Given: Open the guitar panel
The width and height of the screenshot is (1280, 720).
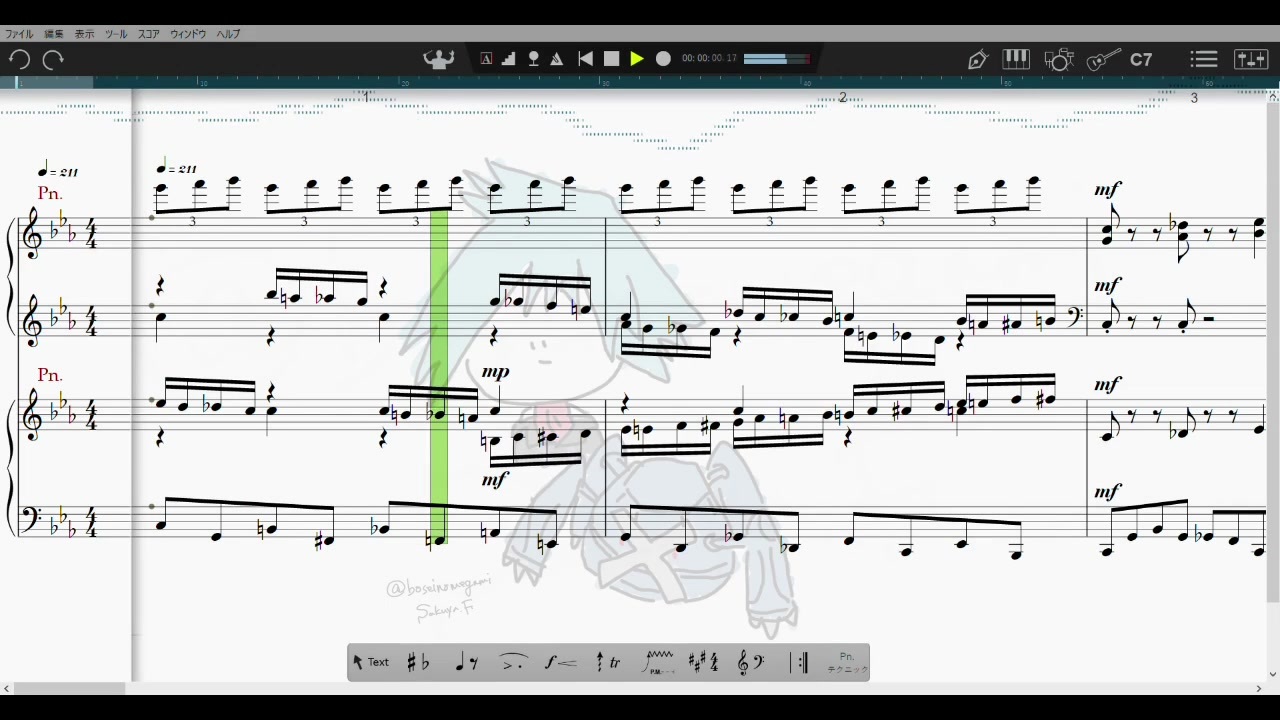Looking at the screenshot, I should click(1103, 60).
